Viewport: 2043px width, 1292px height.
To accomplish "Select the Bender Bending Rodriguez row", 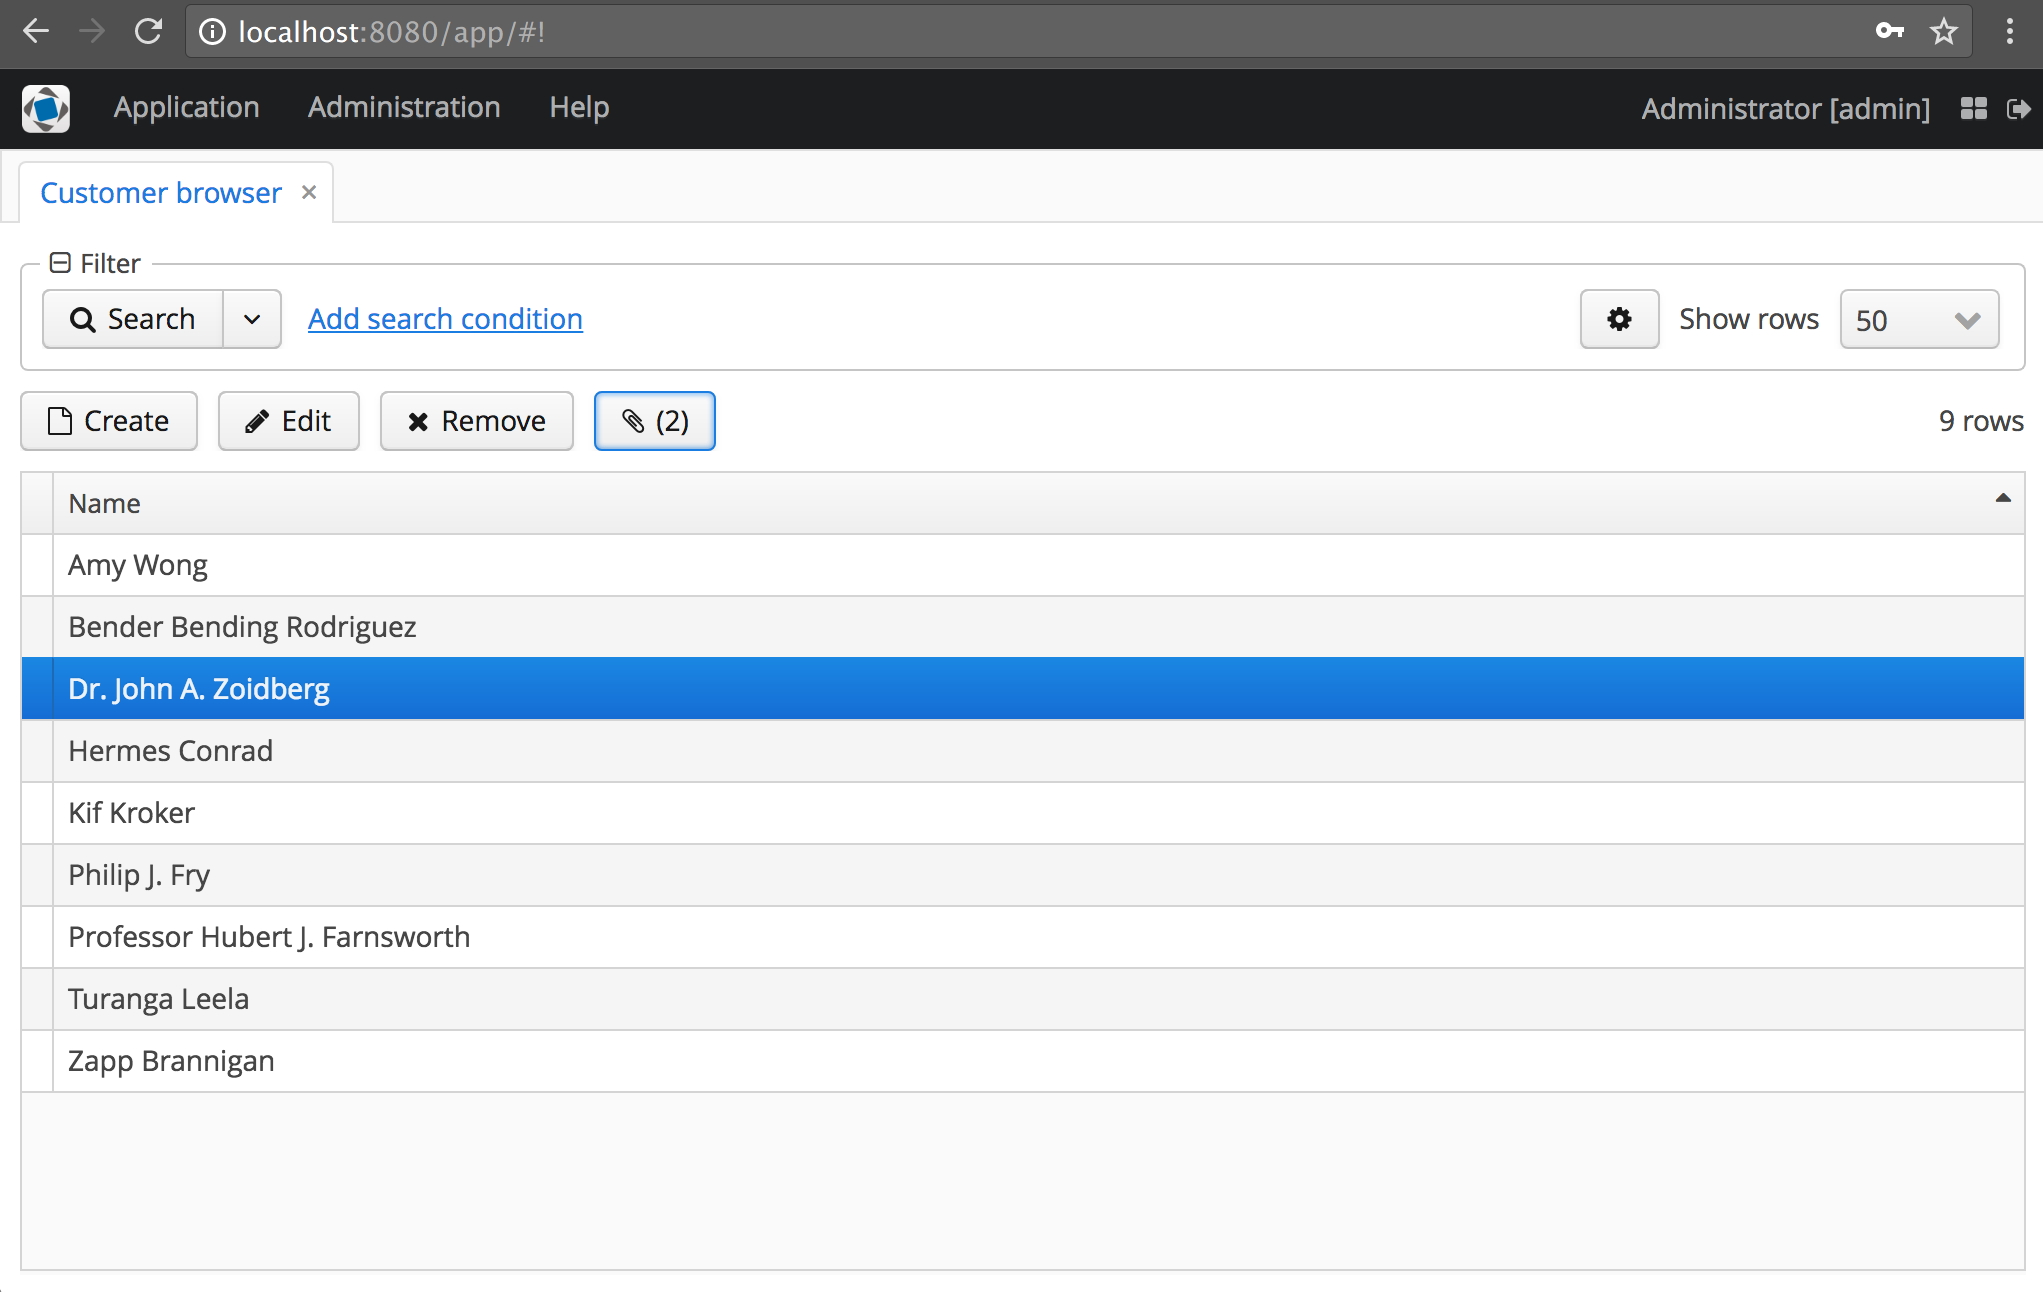I will point(1023,627).
